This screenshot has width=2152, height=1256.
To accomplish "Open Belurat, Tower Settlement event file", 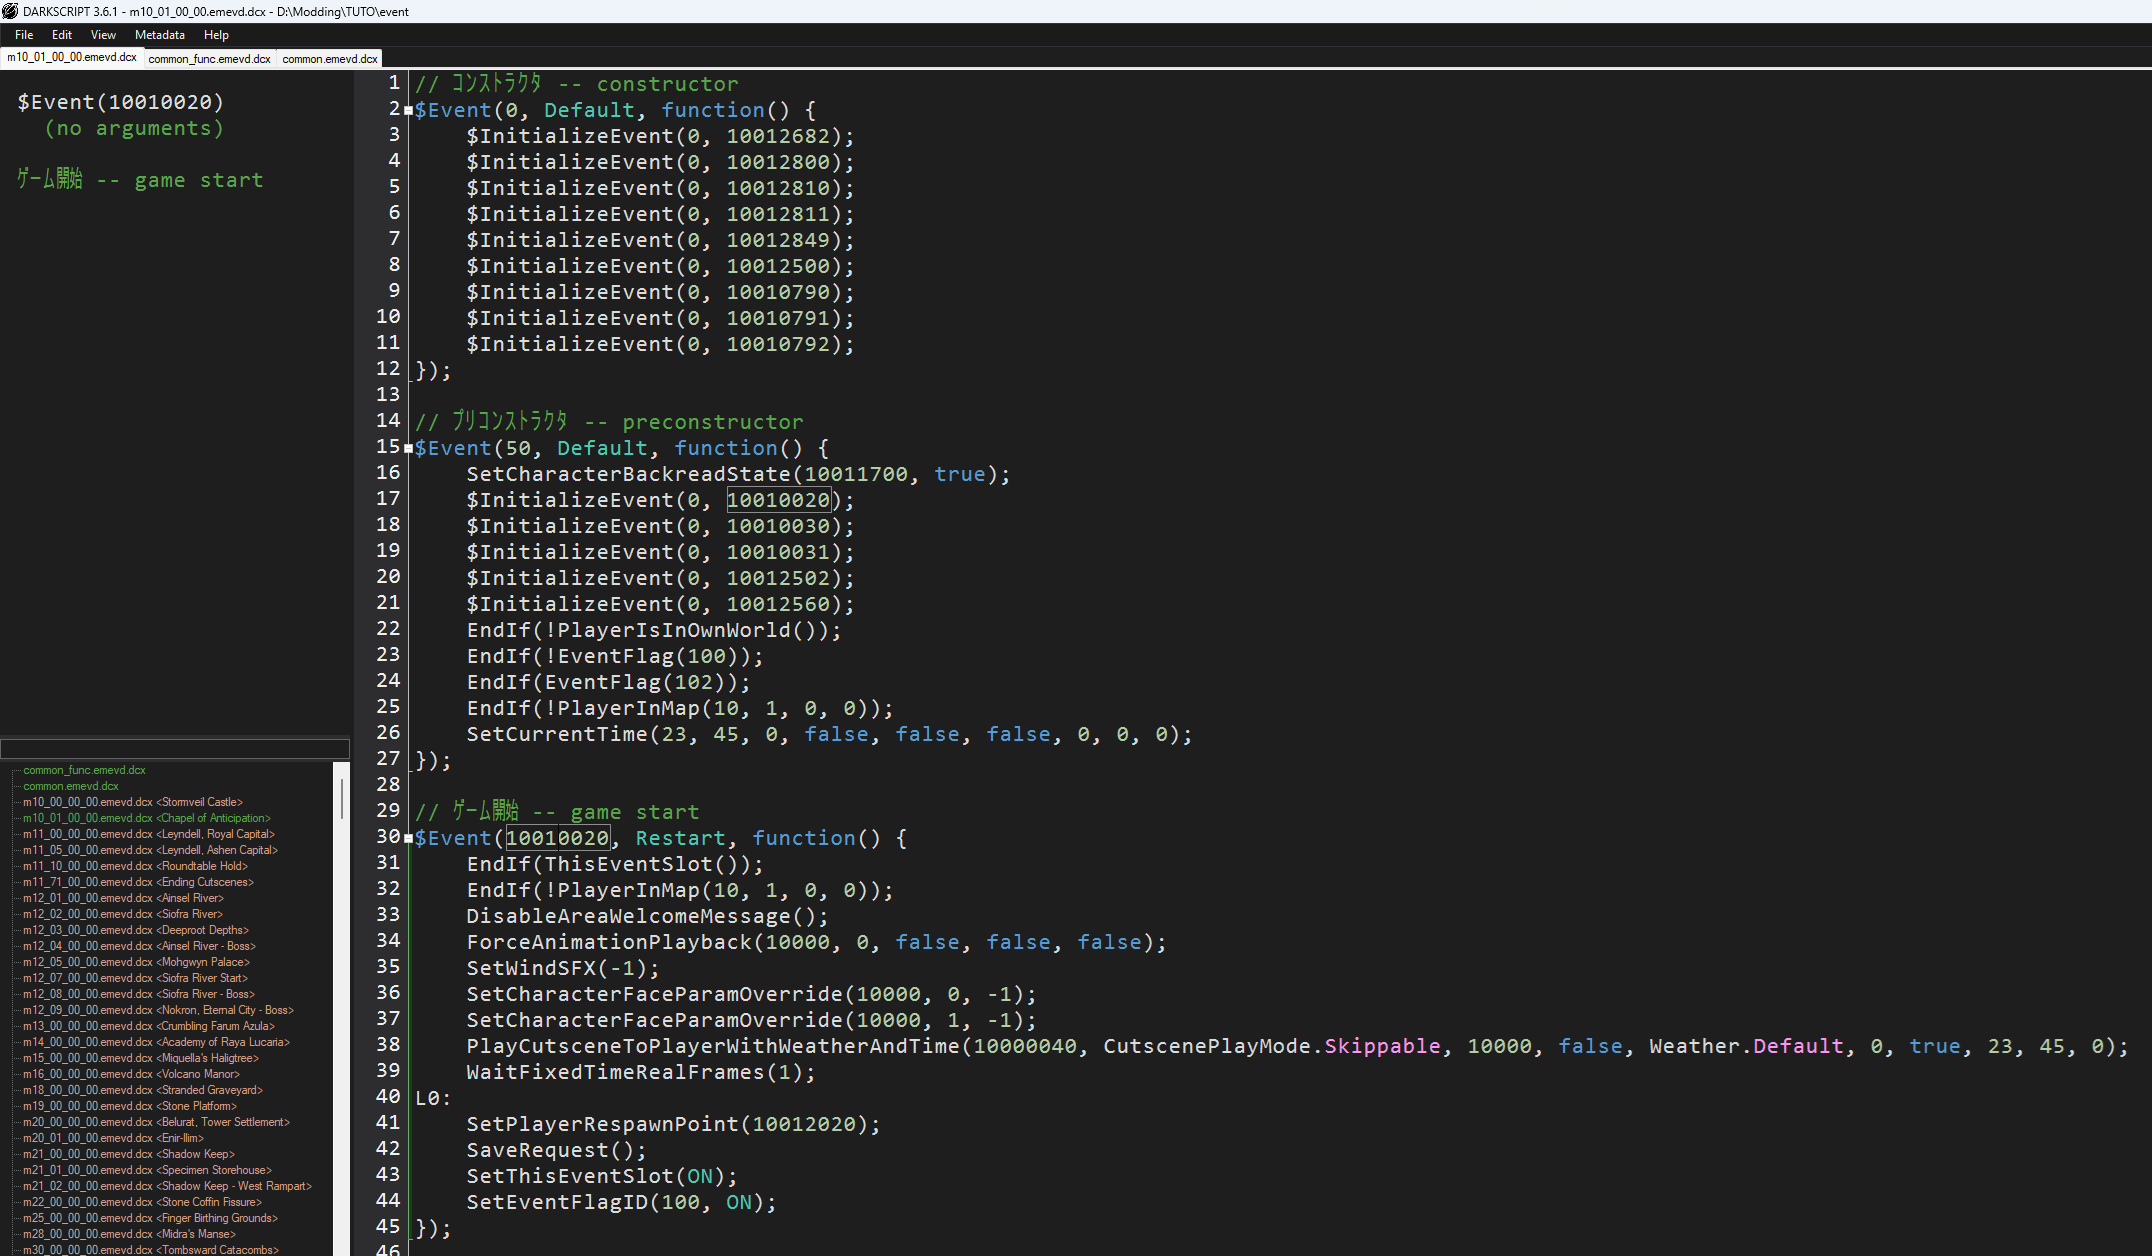I will point(156,1122).
